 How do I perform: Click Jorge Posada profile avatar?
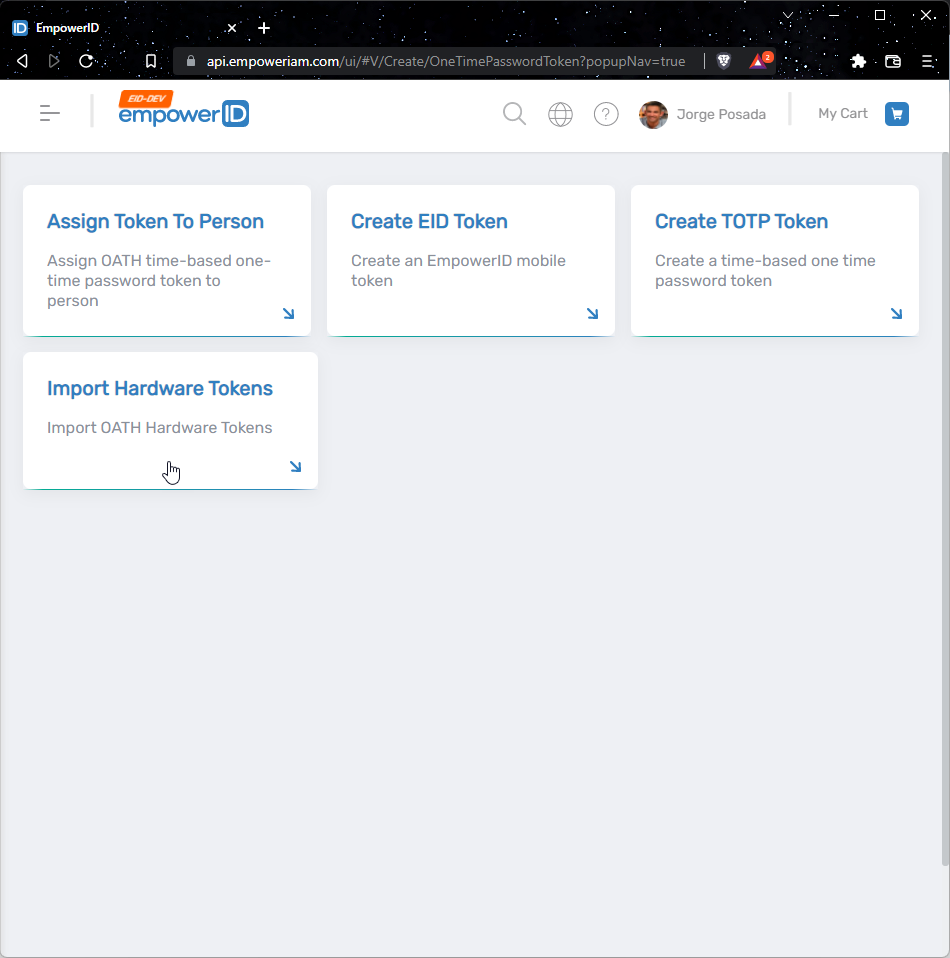(x=653, y=115)
